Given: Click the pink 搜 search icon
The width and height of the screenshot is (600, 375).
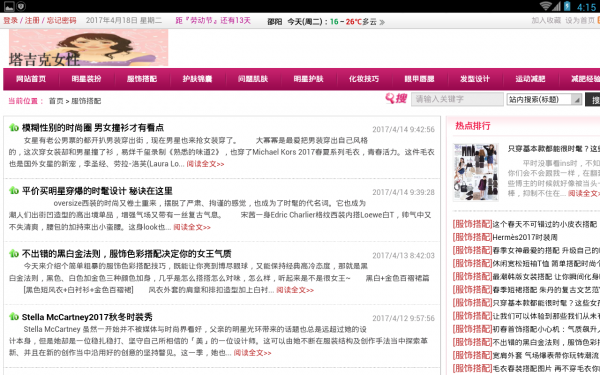Looking at the screenshot, I should coord(396,99).
